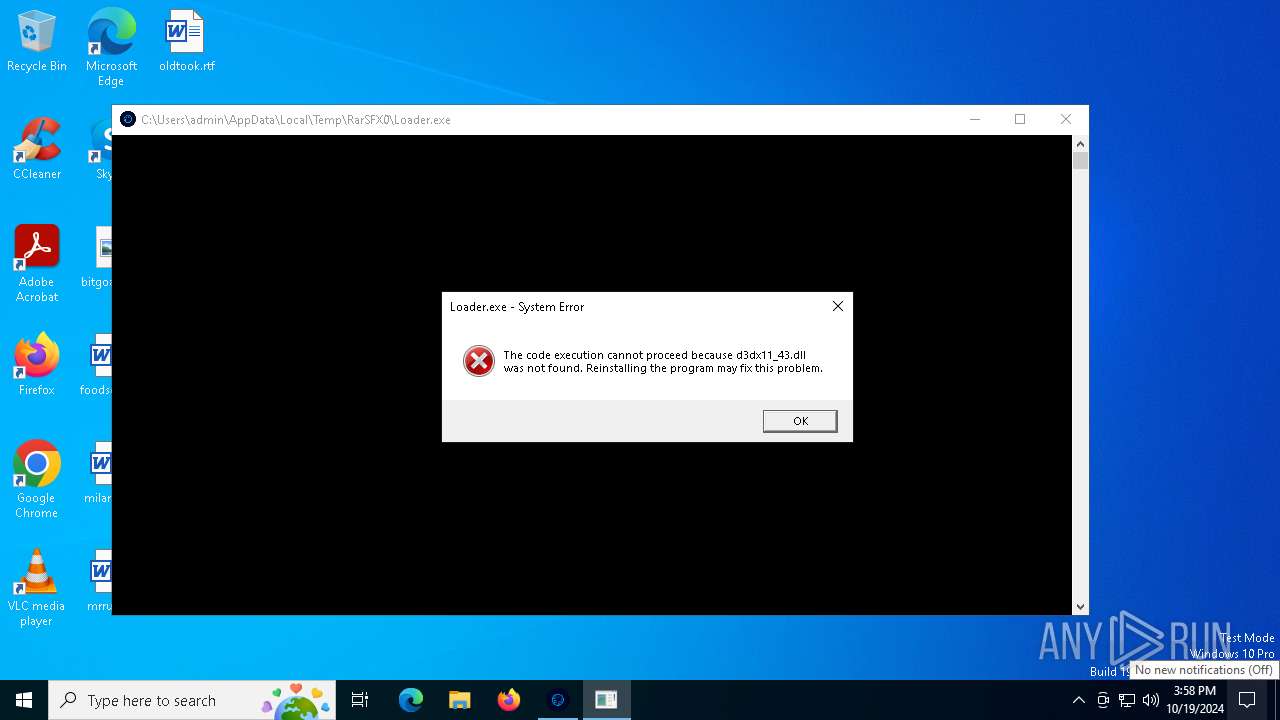The image size is (1280, 720).
Task: Launch Firefox from the desktop
Action: (37, 365)
